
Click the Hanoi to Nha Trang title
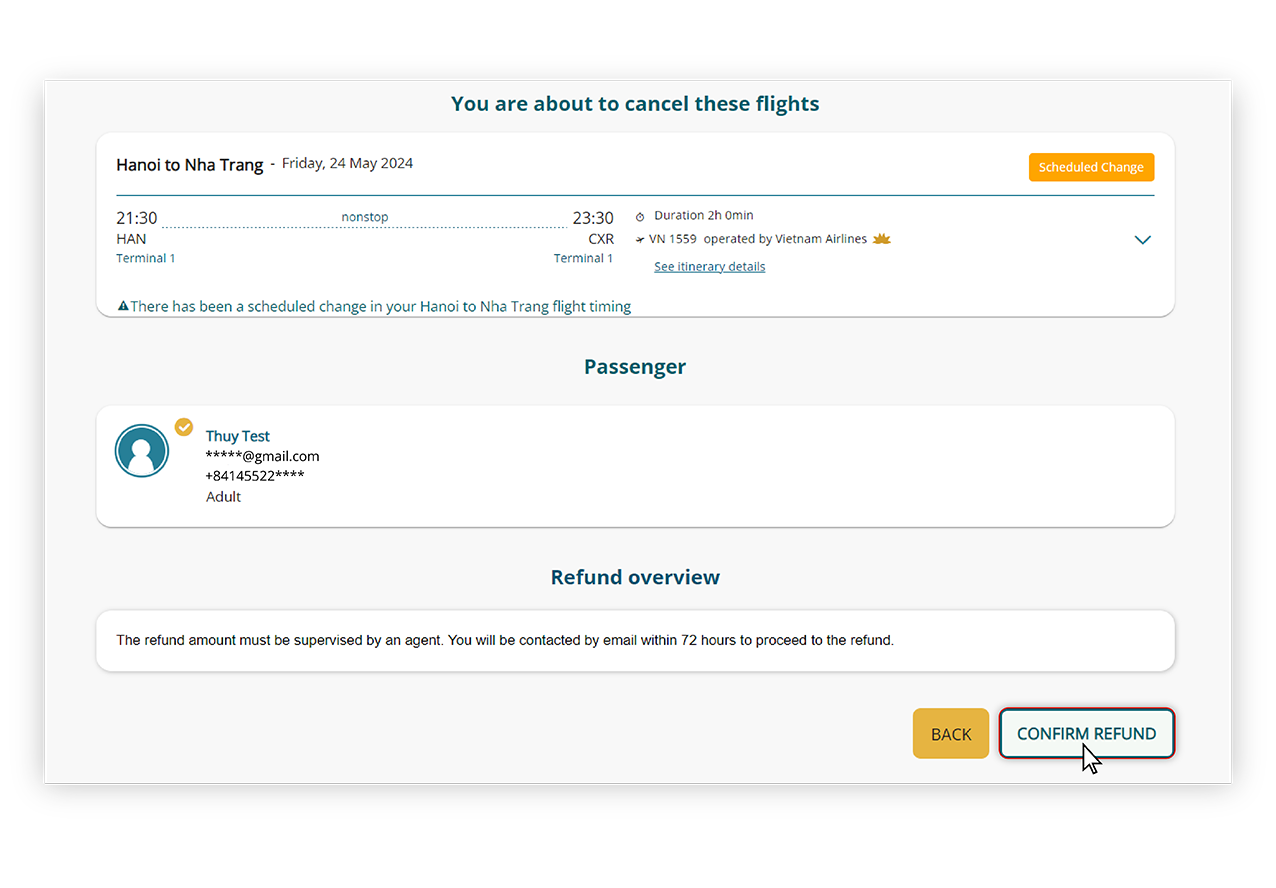190,165
